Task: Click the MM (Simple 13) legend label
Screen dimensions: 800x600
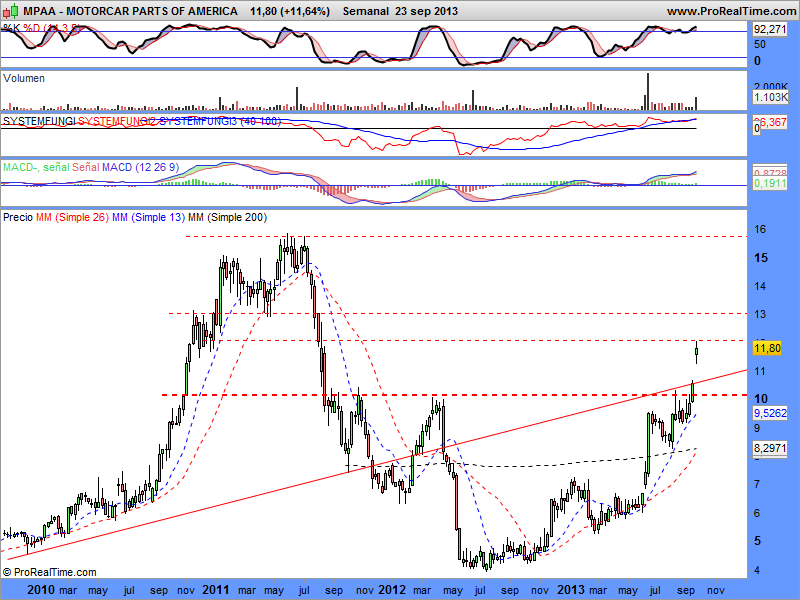Action: point(148,217)
